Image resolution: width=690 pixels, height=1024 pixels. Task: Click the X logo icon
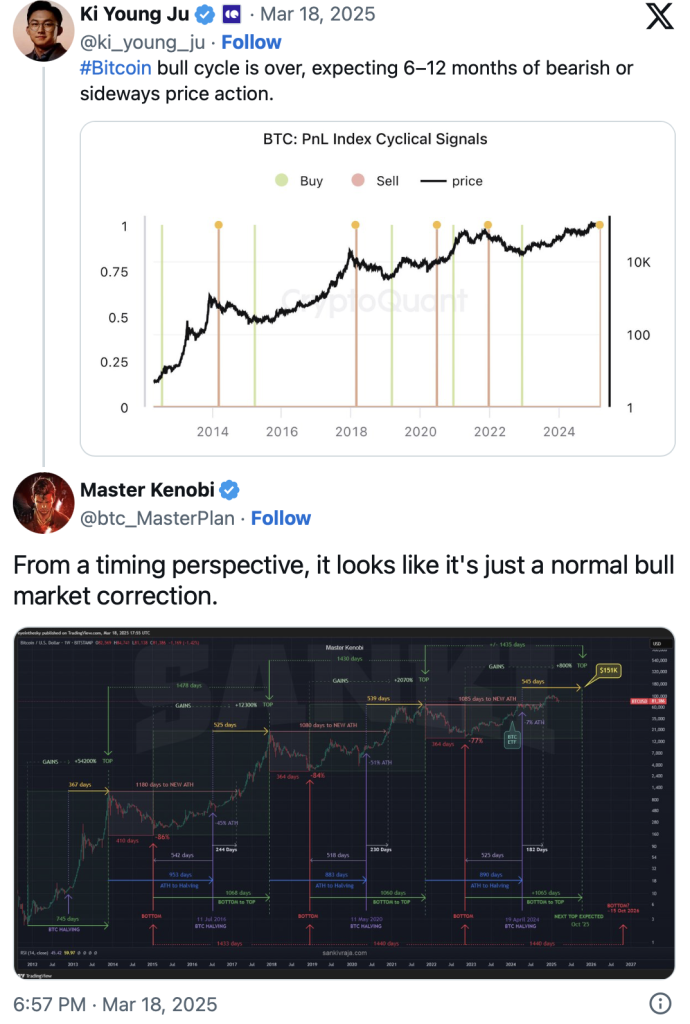click(659, 16)
